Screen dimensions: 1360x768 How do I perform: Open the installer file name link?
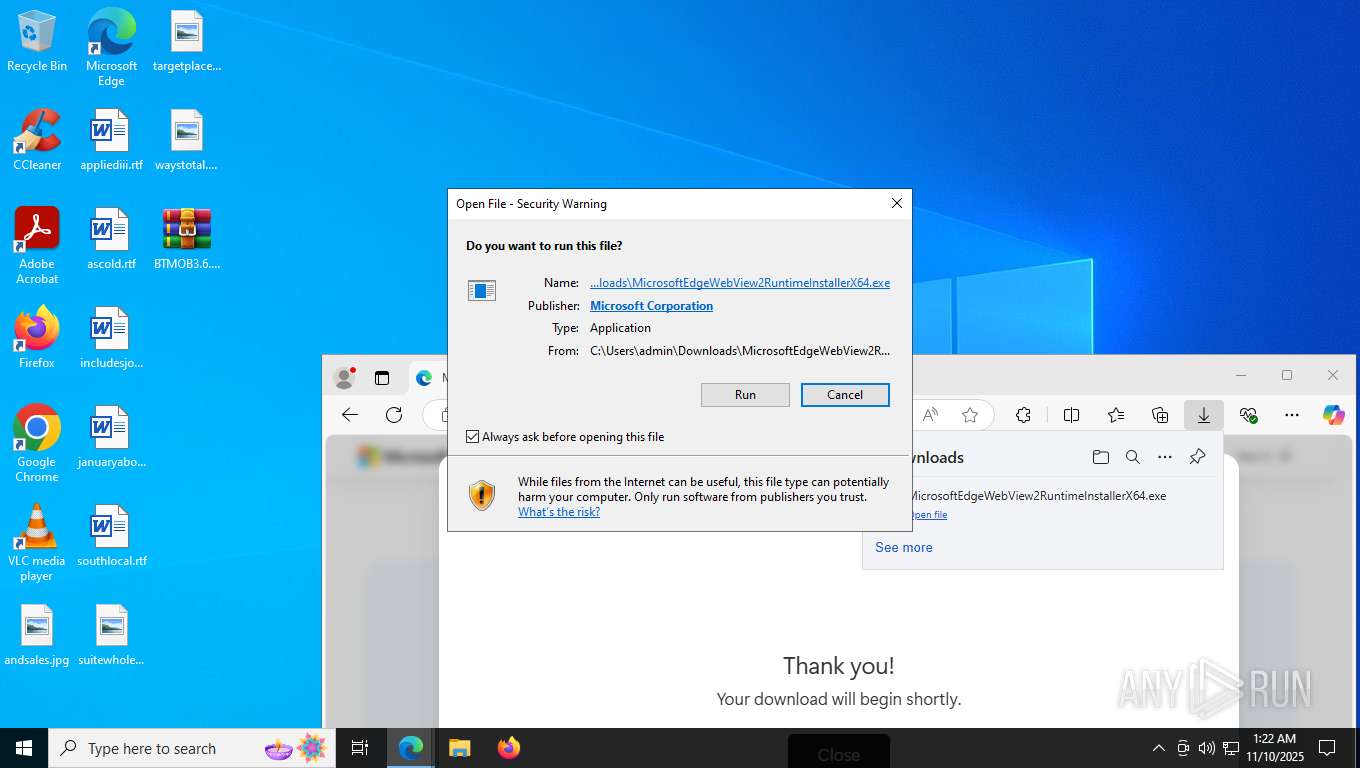pos(740,283)
